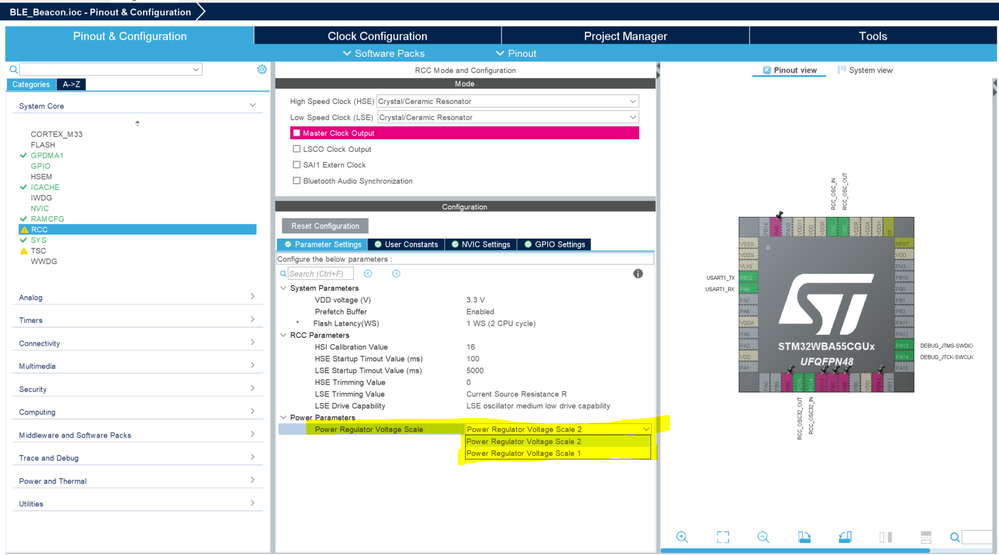Click pin search field in pinout view
The height and width of the screenshot is (555, 999).
[x=977, y=537]
